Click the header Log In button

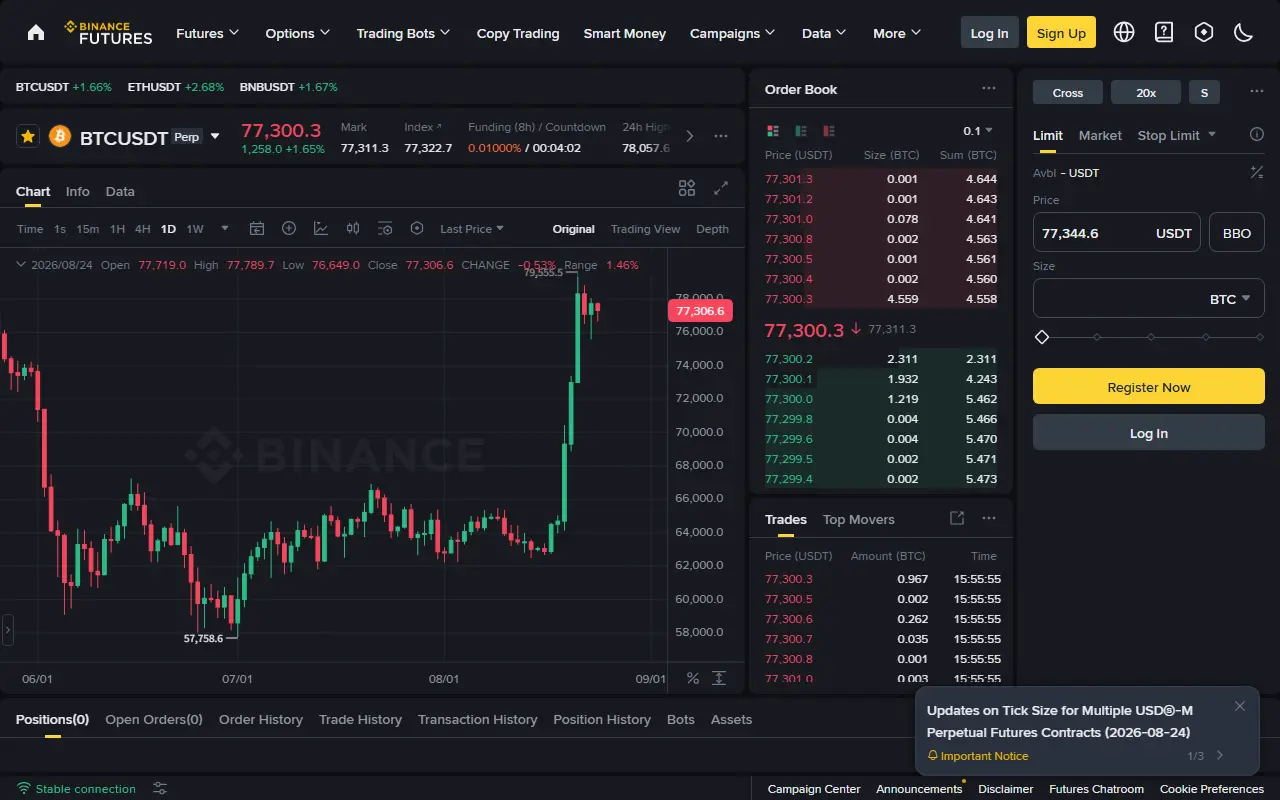point(990,32)
